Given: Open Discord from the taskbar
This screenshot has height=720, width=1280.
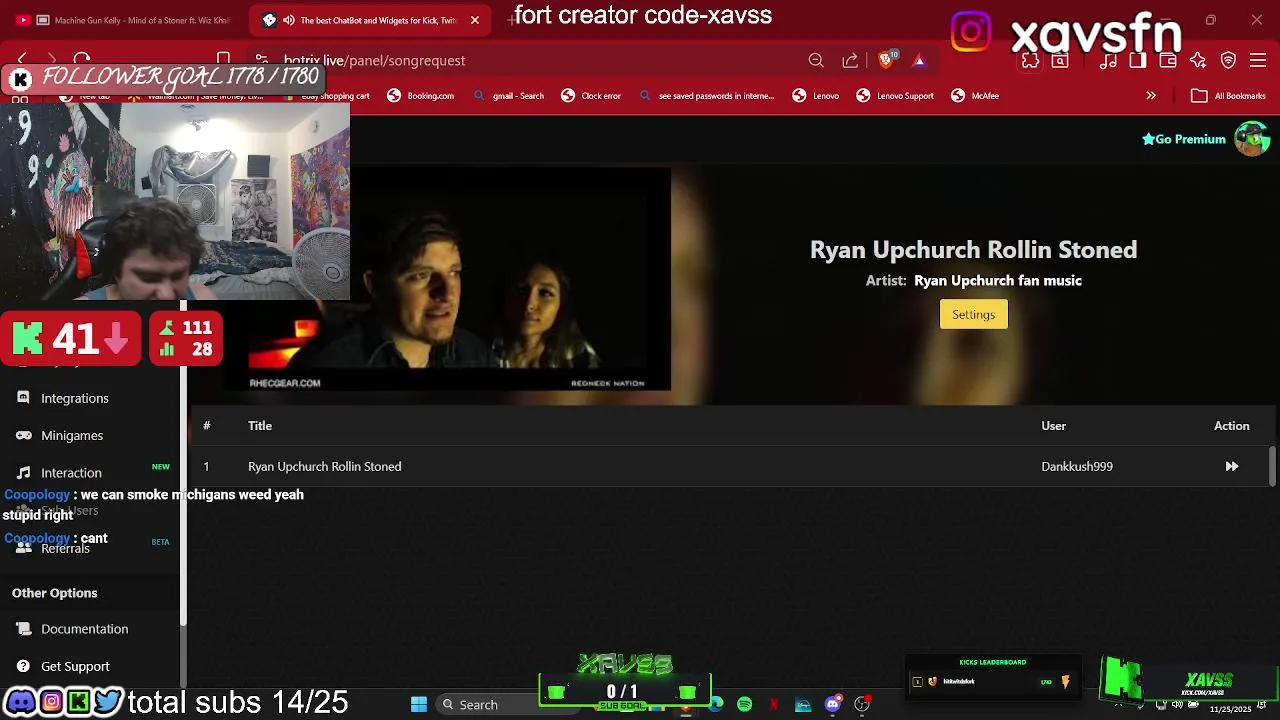Looking at the screenshot, I should pos(833,705).
